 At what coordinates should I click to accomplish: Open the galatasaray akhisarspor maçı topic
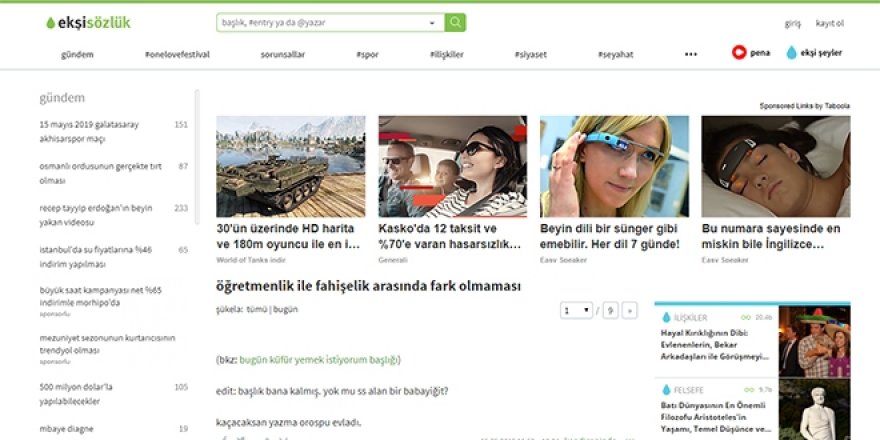88,131
